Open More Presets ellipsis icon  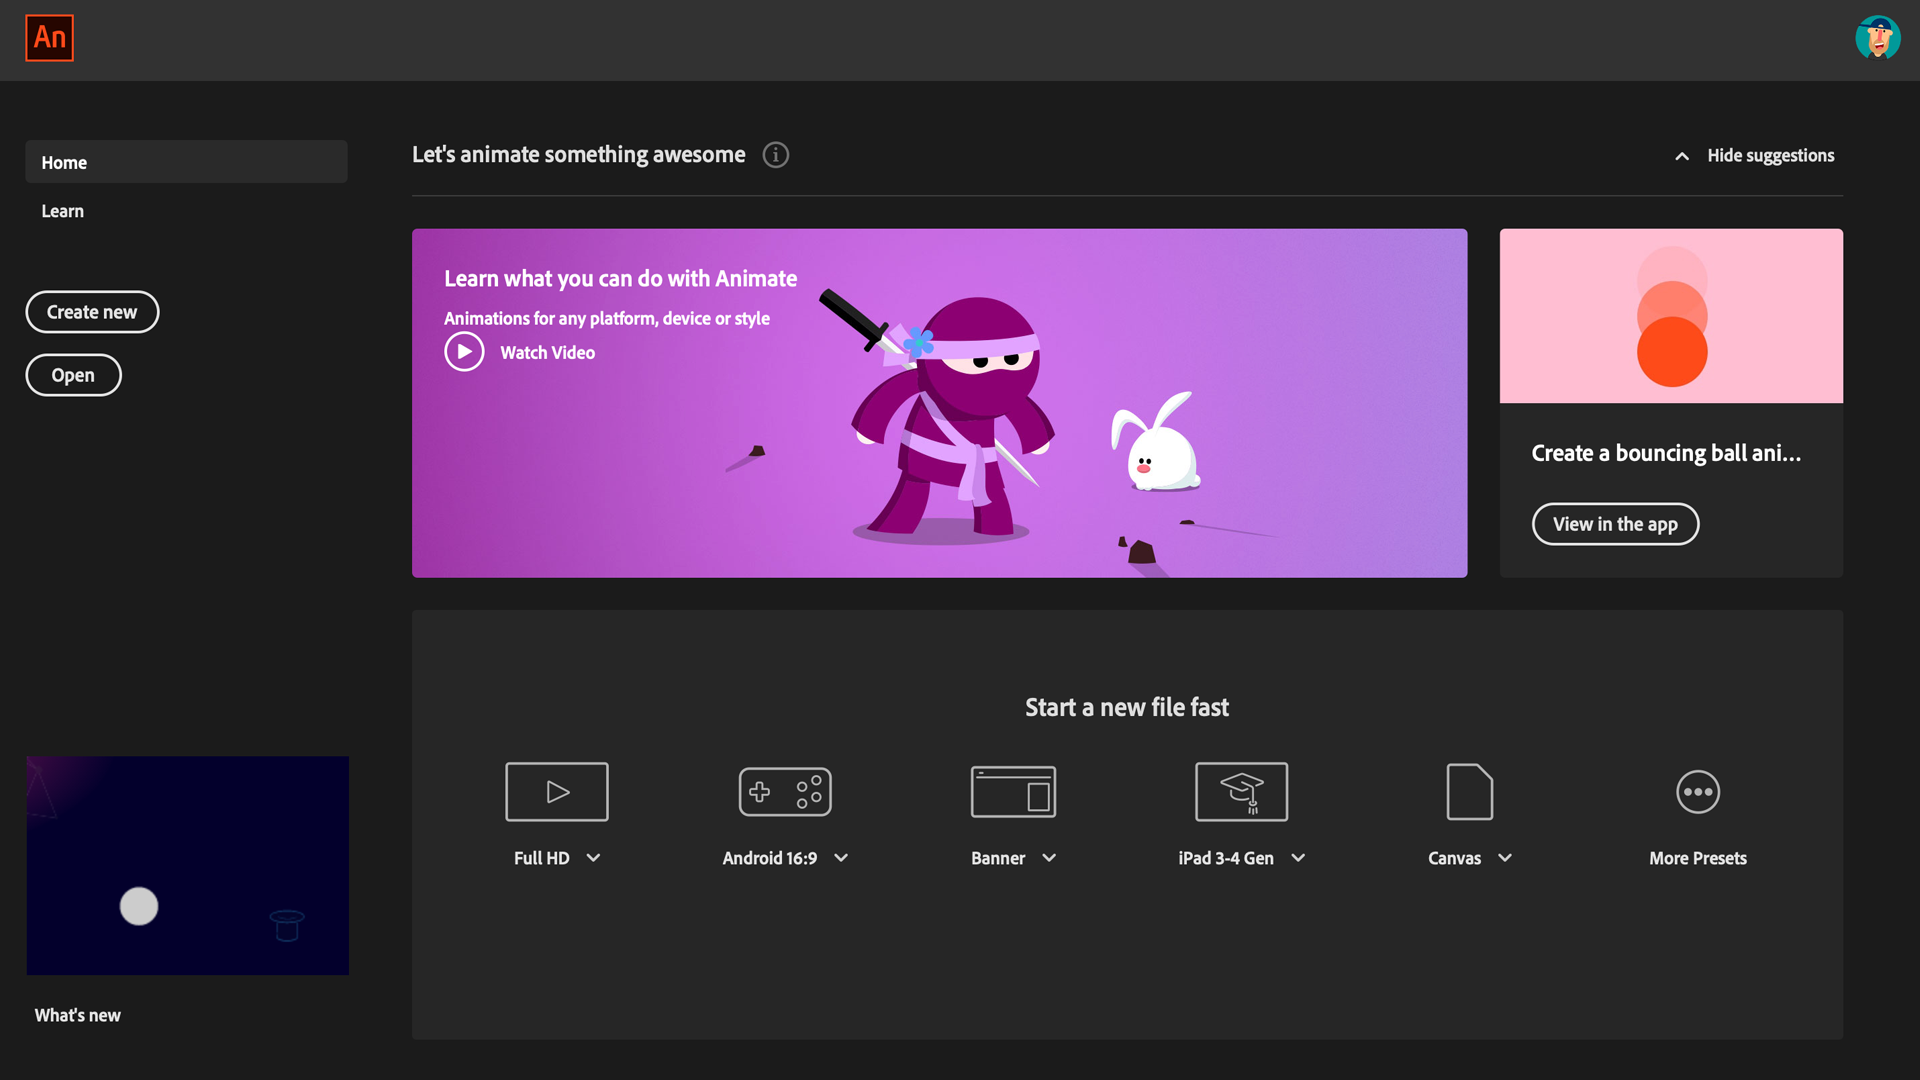point(1698,792)
